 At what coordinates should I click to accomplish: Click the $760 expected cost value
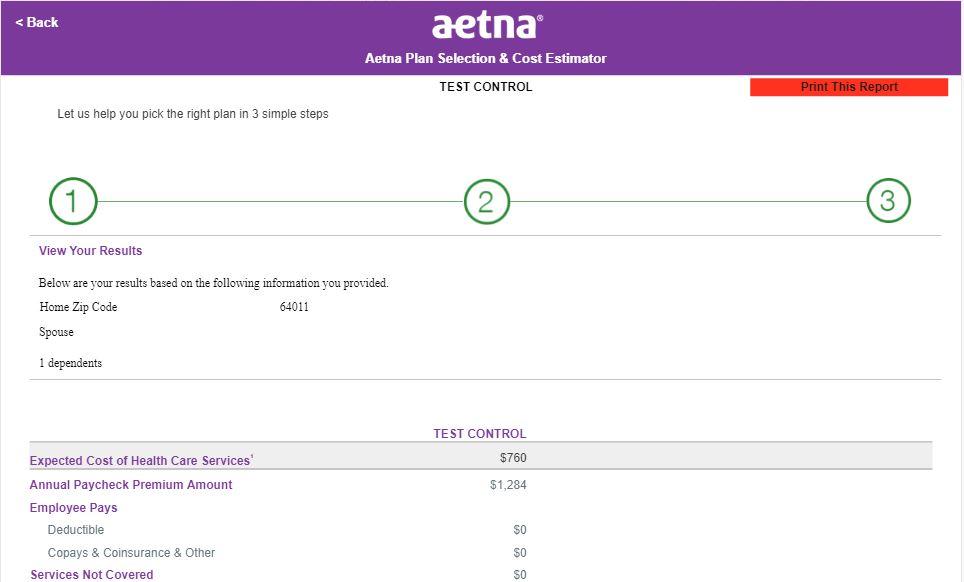click(513, 459)
